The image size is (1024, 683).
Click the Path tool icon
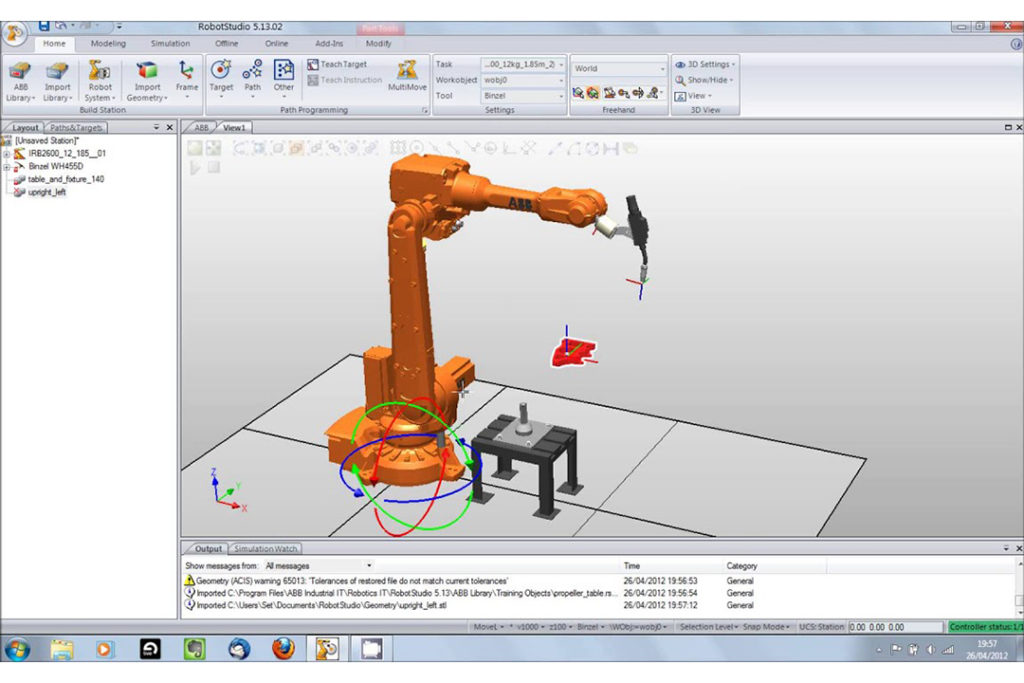pyautogui.click(x=252, y=70)
